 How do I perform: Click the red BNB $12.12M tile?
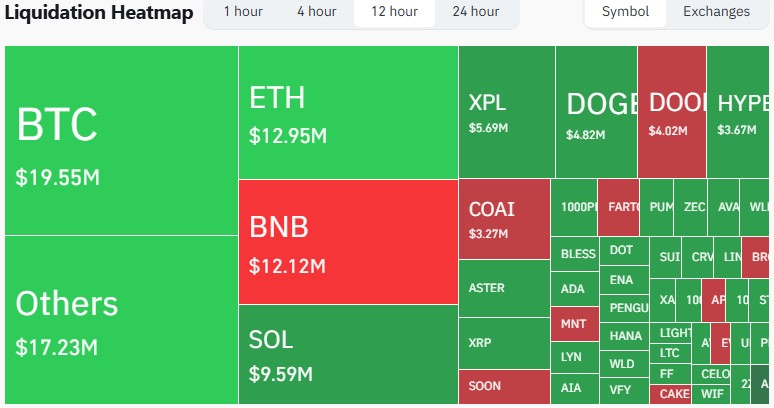click(x=348, y=242)
